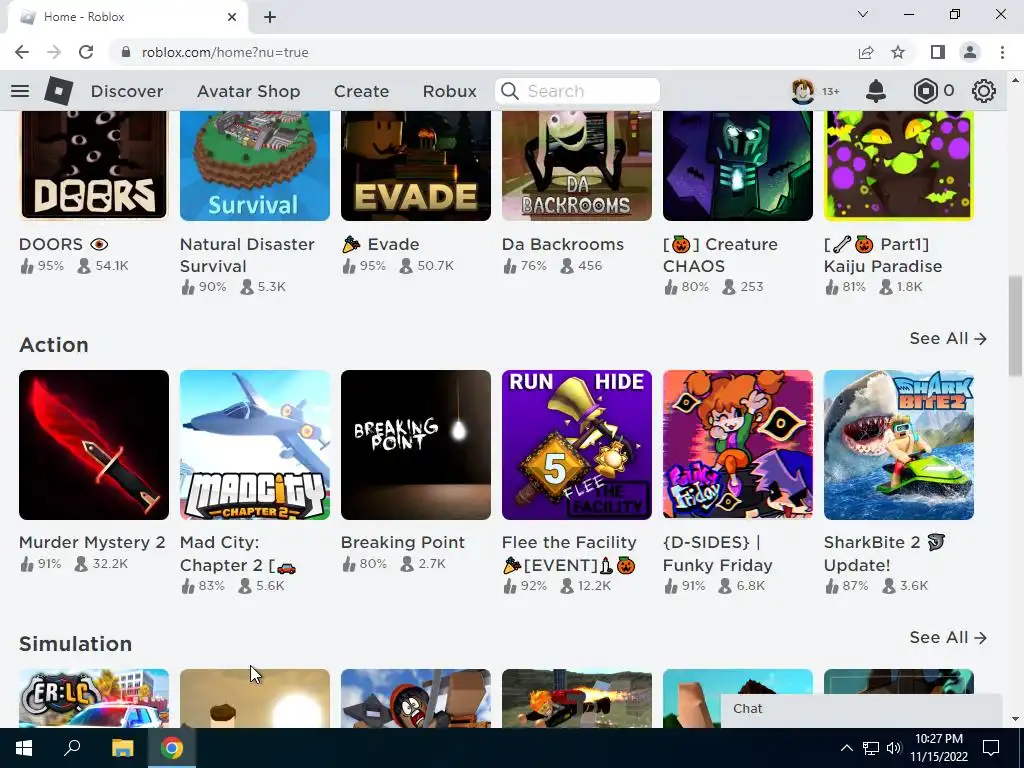Open Natural Disaster Survival thumbnail
Viewport: 1024px width, 768px height.
click(x=255, y=165)
